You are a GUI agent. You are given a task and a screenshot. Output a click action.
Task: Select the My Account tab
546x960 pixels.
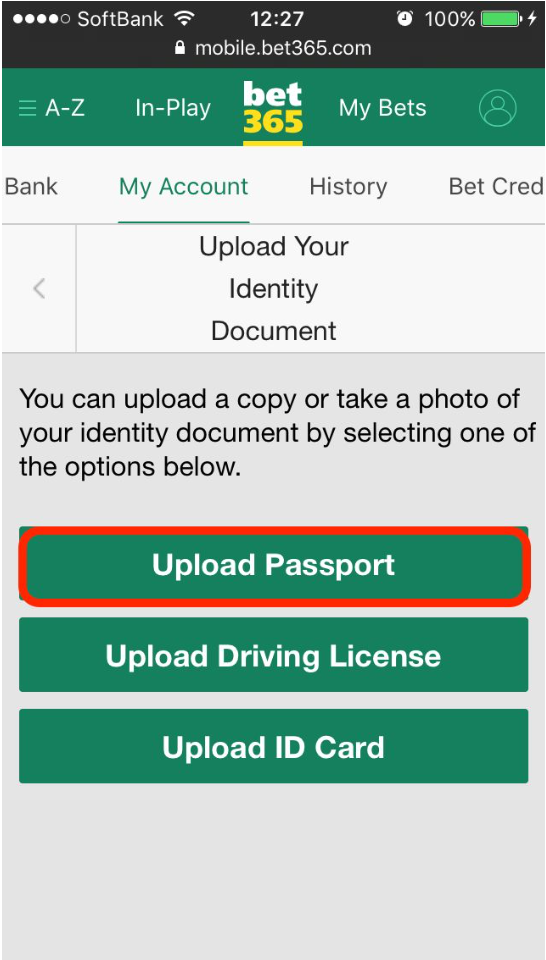click(184, 187)
